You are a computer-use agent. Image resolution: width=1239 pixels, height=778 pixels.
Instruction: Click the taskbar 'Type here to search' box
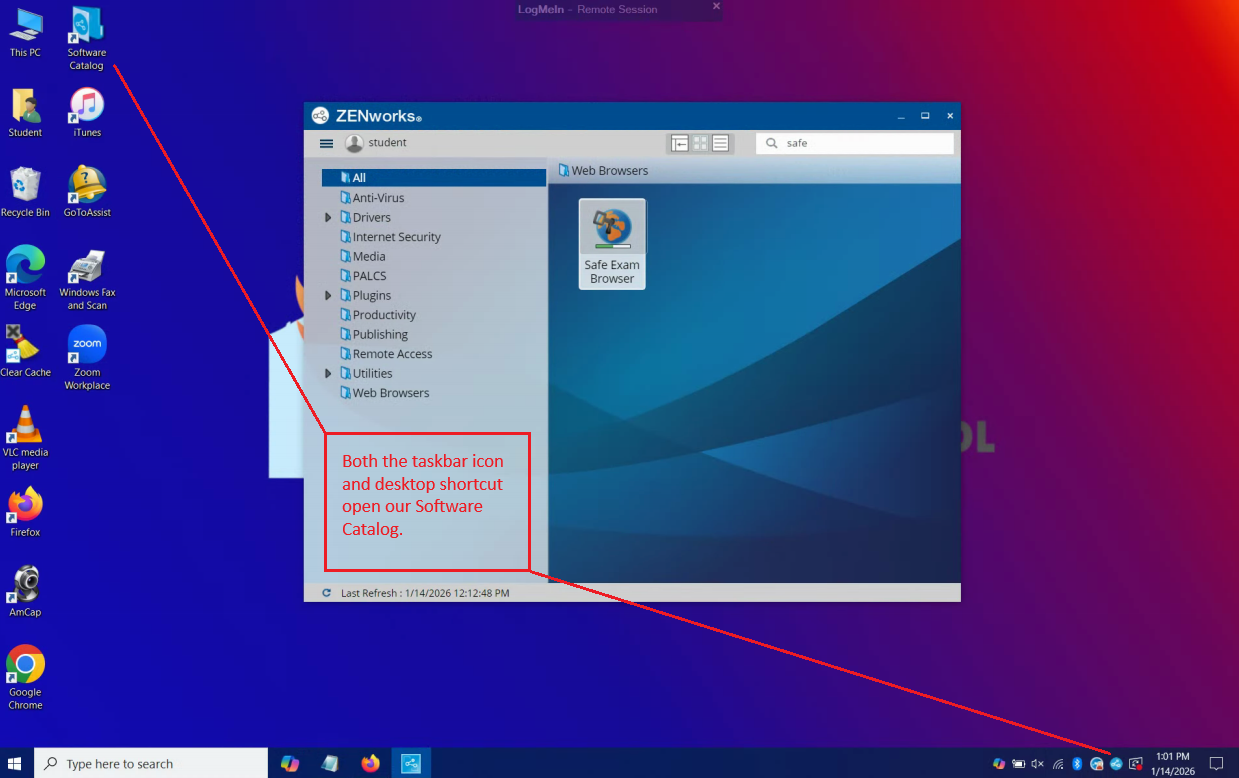pos(151,764)
